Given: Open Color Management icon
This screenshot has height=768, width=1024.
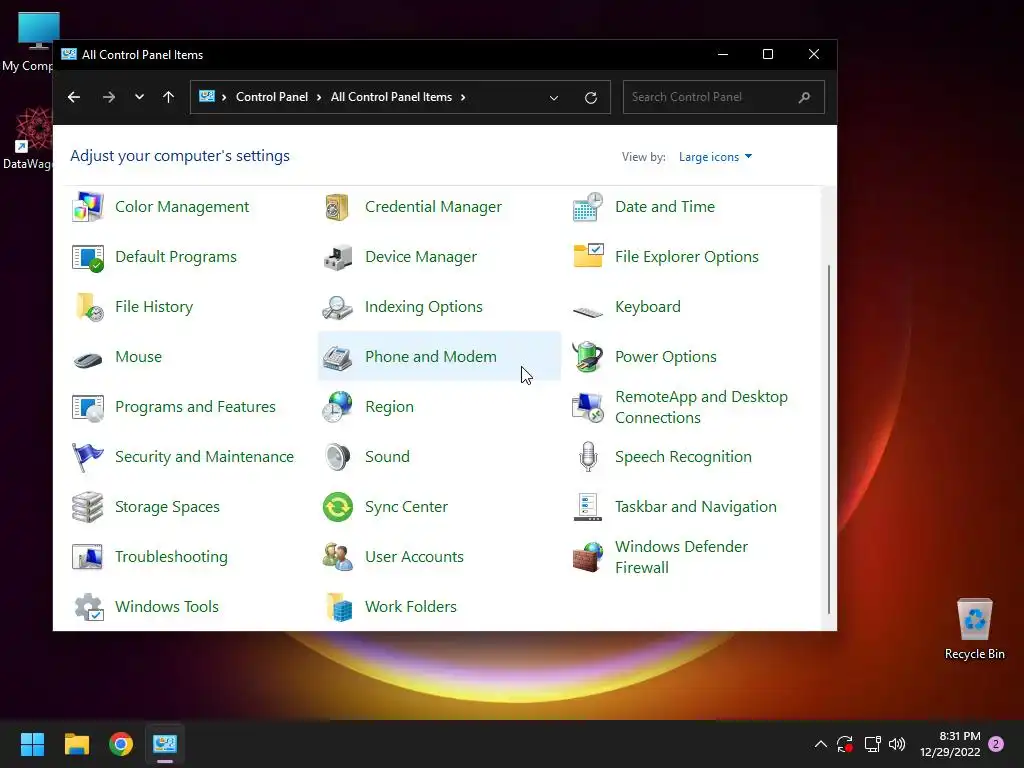Looking at the screenshot, I should tap(88, 207).
